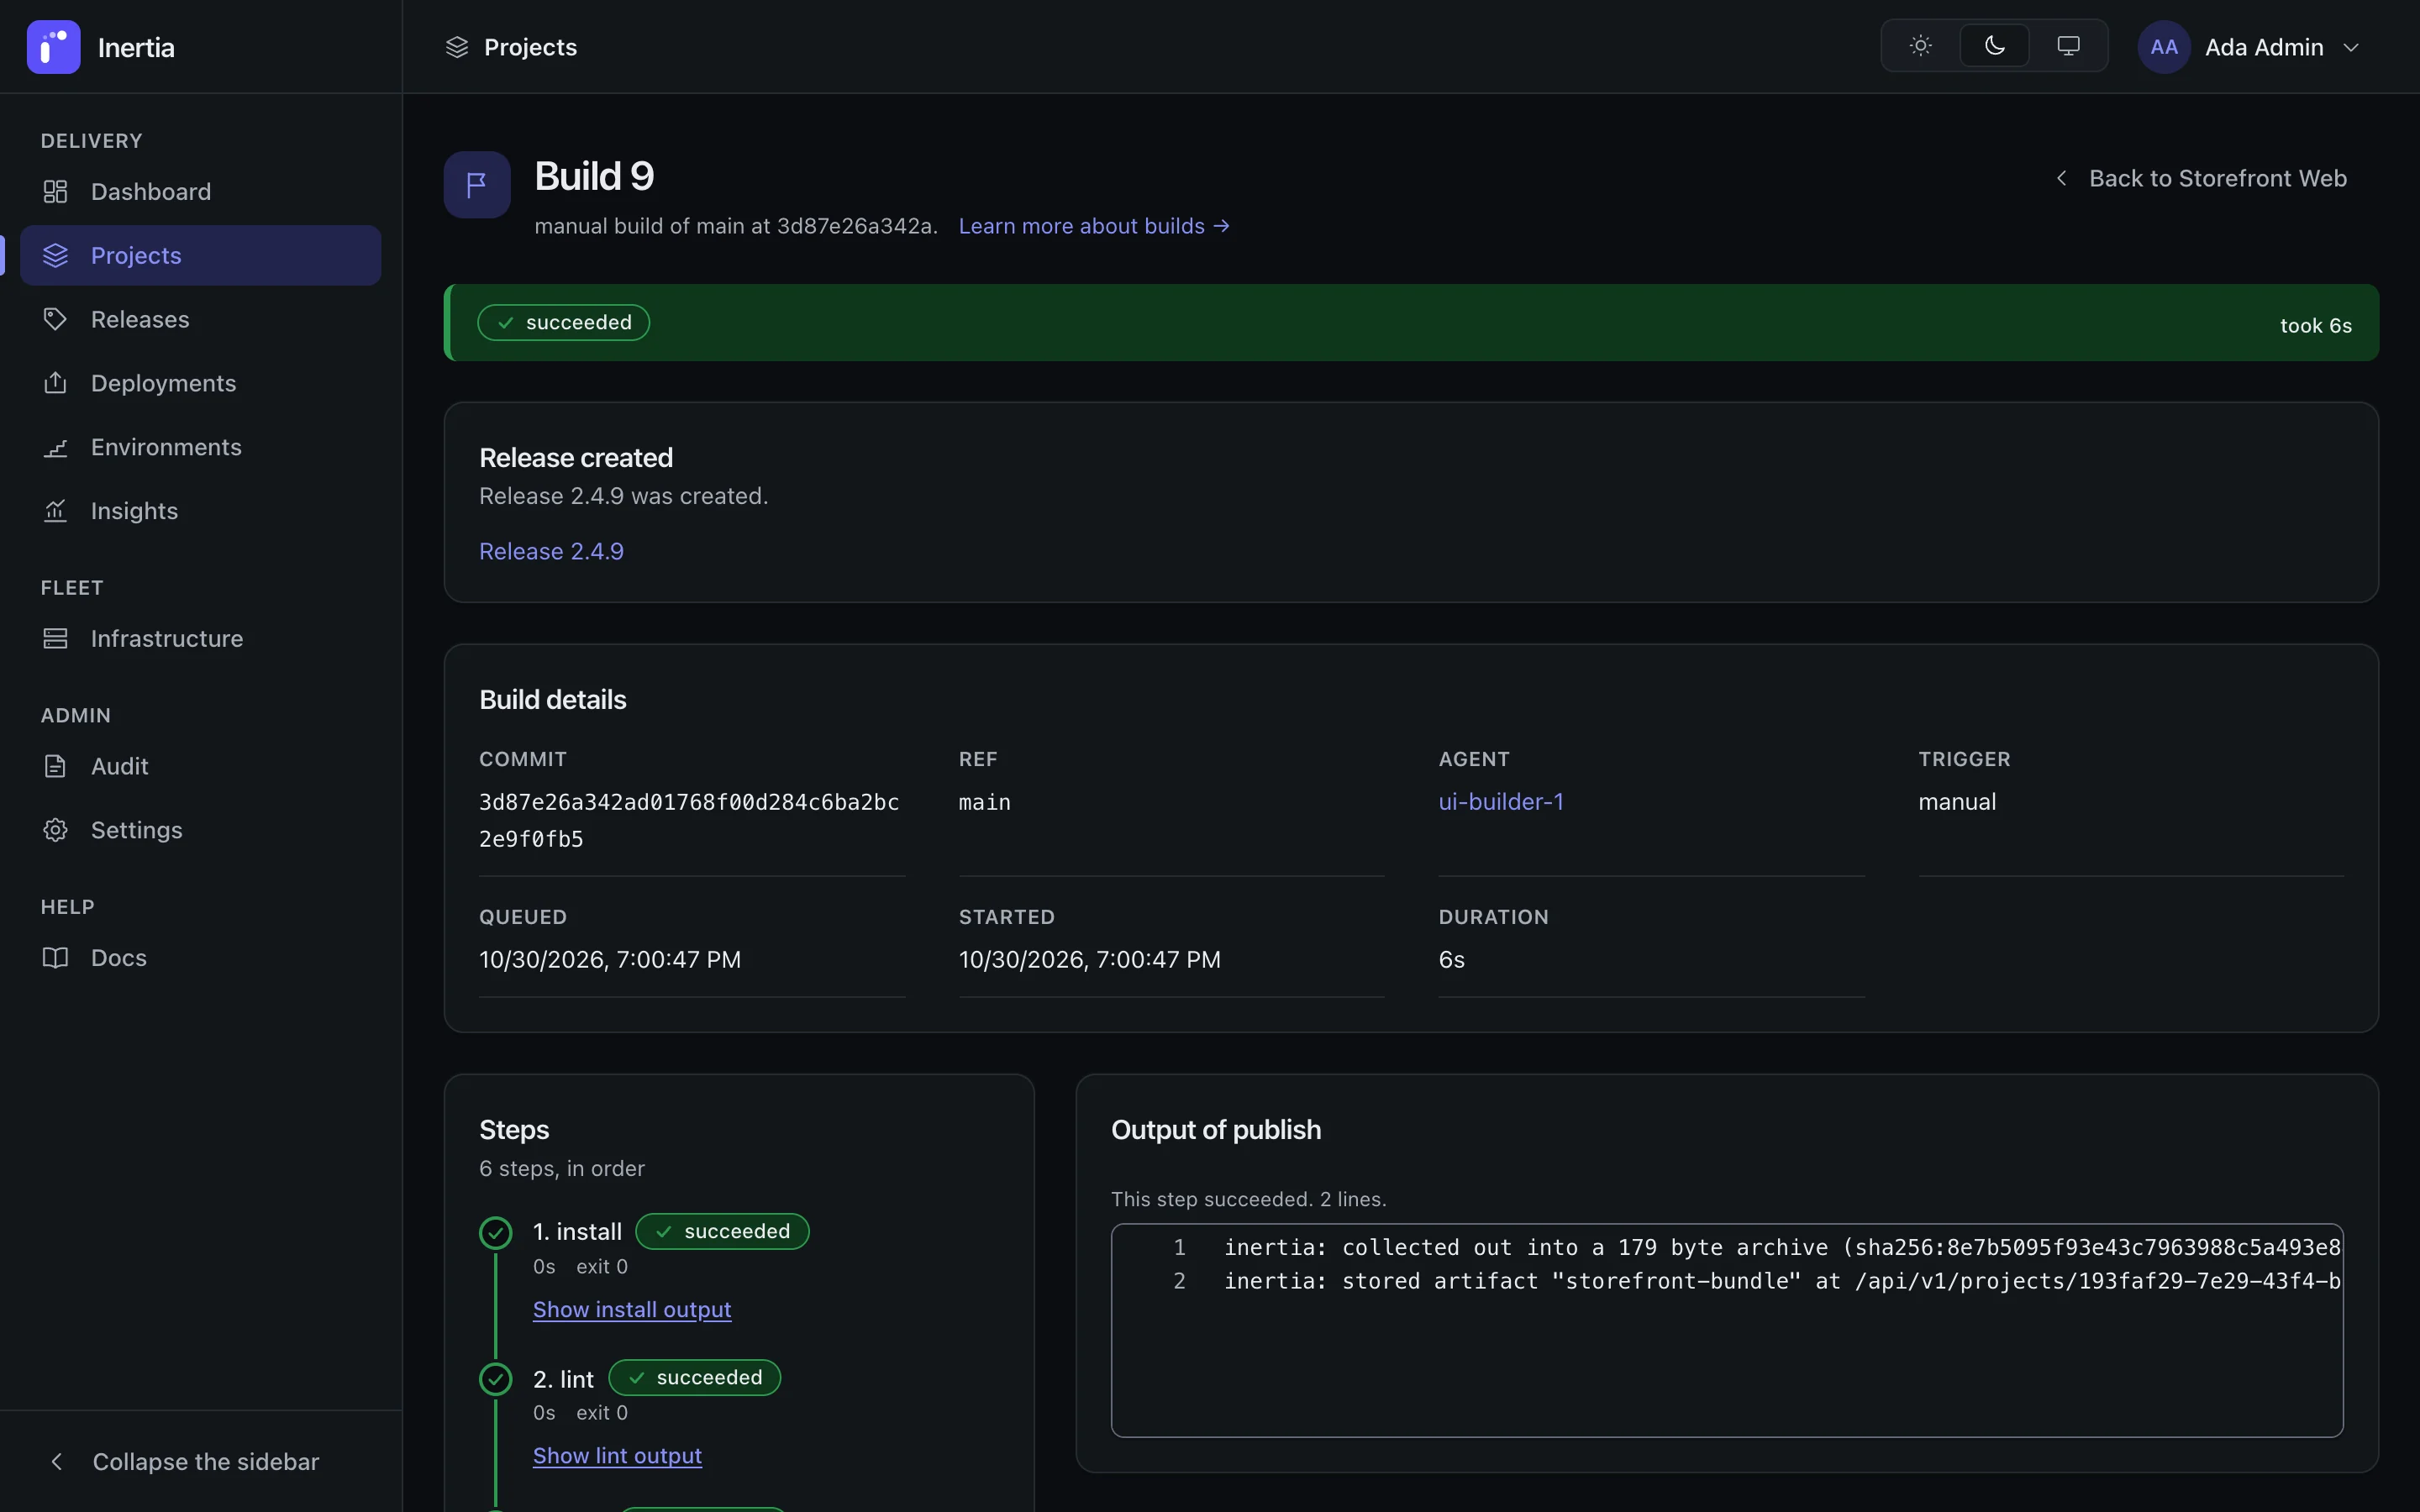The height and width of the screenshot is (1512, 2420).
Task: Click the commit hash 3d87e26a342ad...
Action: tap(689, 820)
